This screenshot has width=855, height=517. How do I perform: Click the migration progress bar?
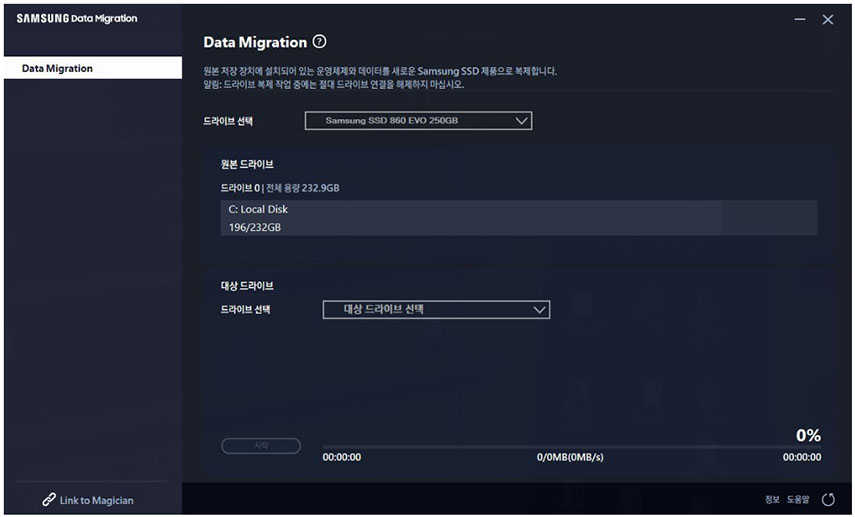click(x=571, y=447)
